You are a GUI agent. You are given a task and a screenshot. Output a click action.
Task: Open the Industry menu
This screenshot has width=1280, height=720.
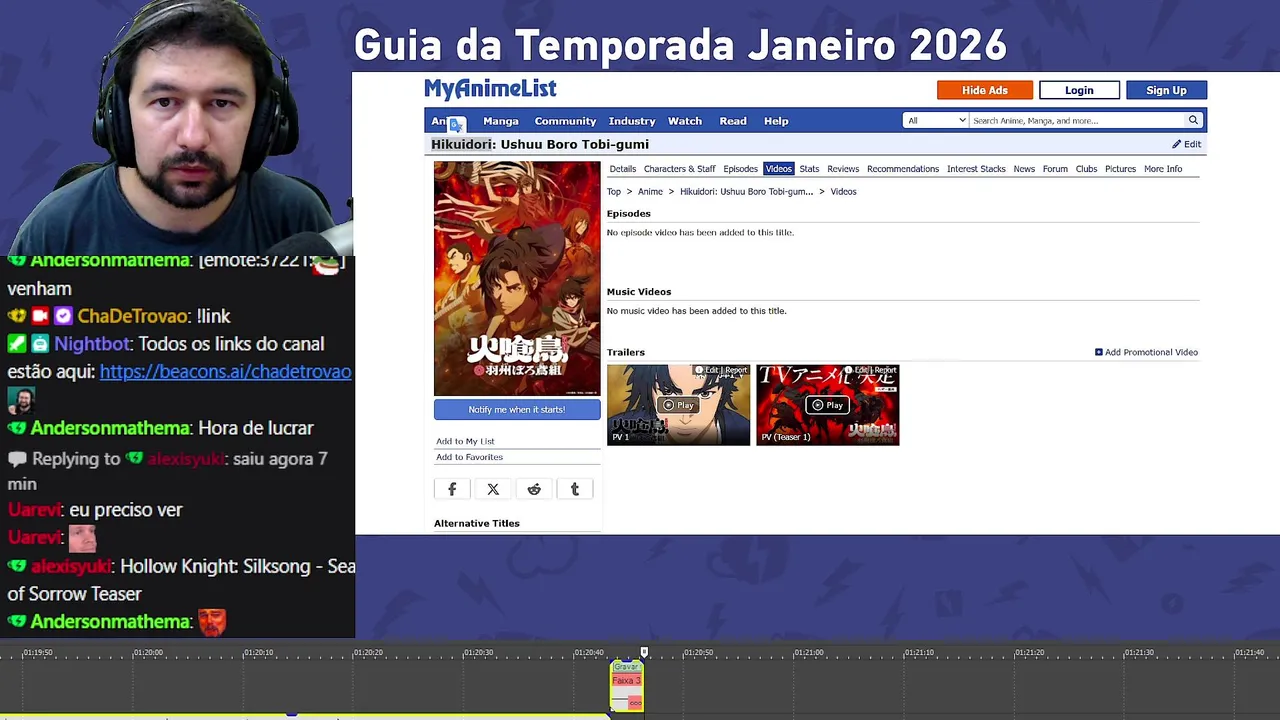pyautogui.click(x=632, y=121)
